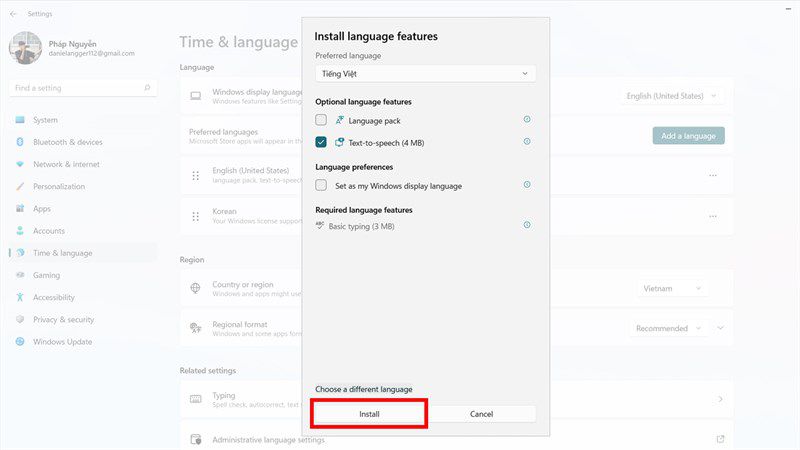Click the Basic typing ABC icon

320,225
